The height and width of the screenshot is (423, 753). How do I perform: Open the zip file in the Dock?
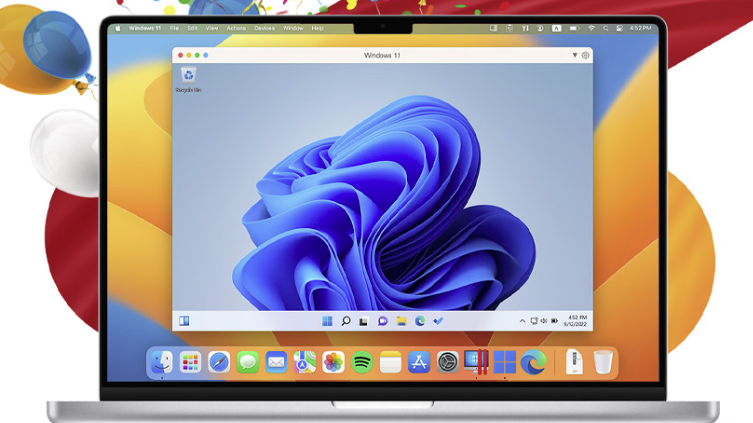point(574,362)
